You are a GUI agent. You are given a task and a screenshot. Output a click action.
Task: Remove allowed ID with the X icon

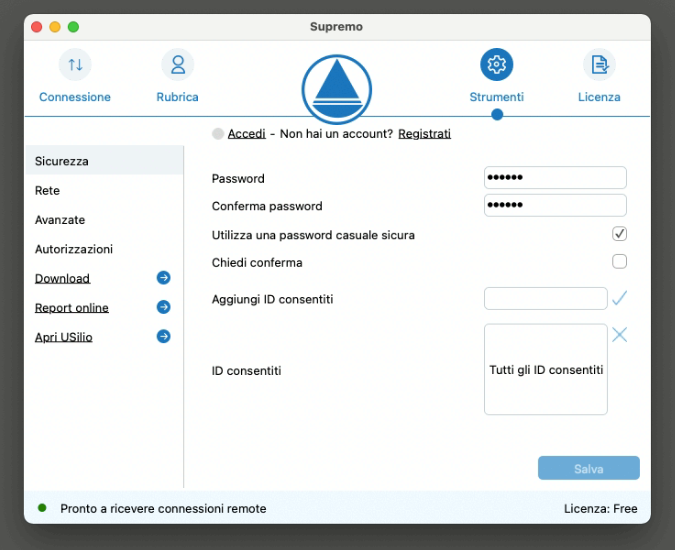pos(619,334)
